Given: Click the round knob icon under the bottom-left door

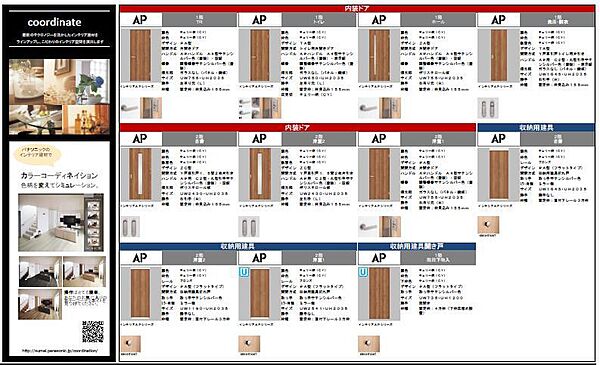Looking at the screenshot, I should (x=130, y=344).
